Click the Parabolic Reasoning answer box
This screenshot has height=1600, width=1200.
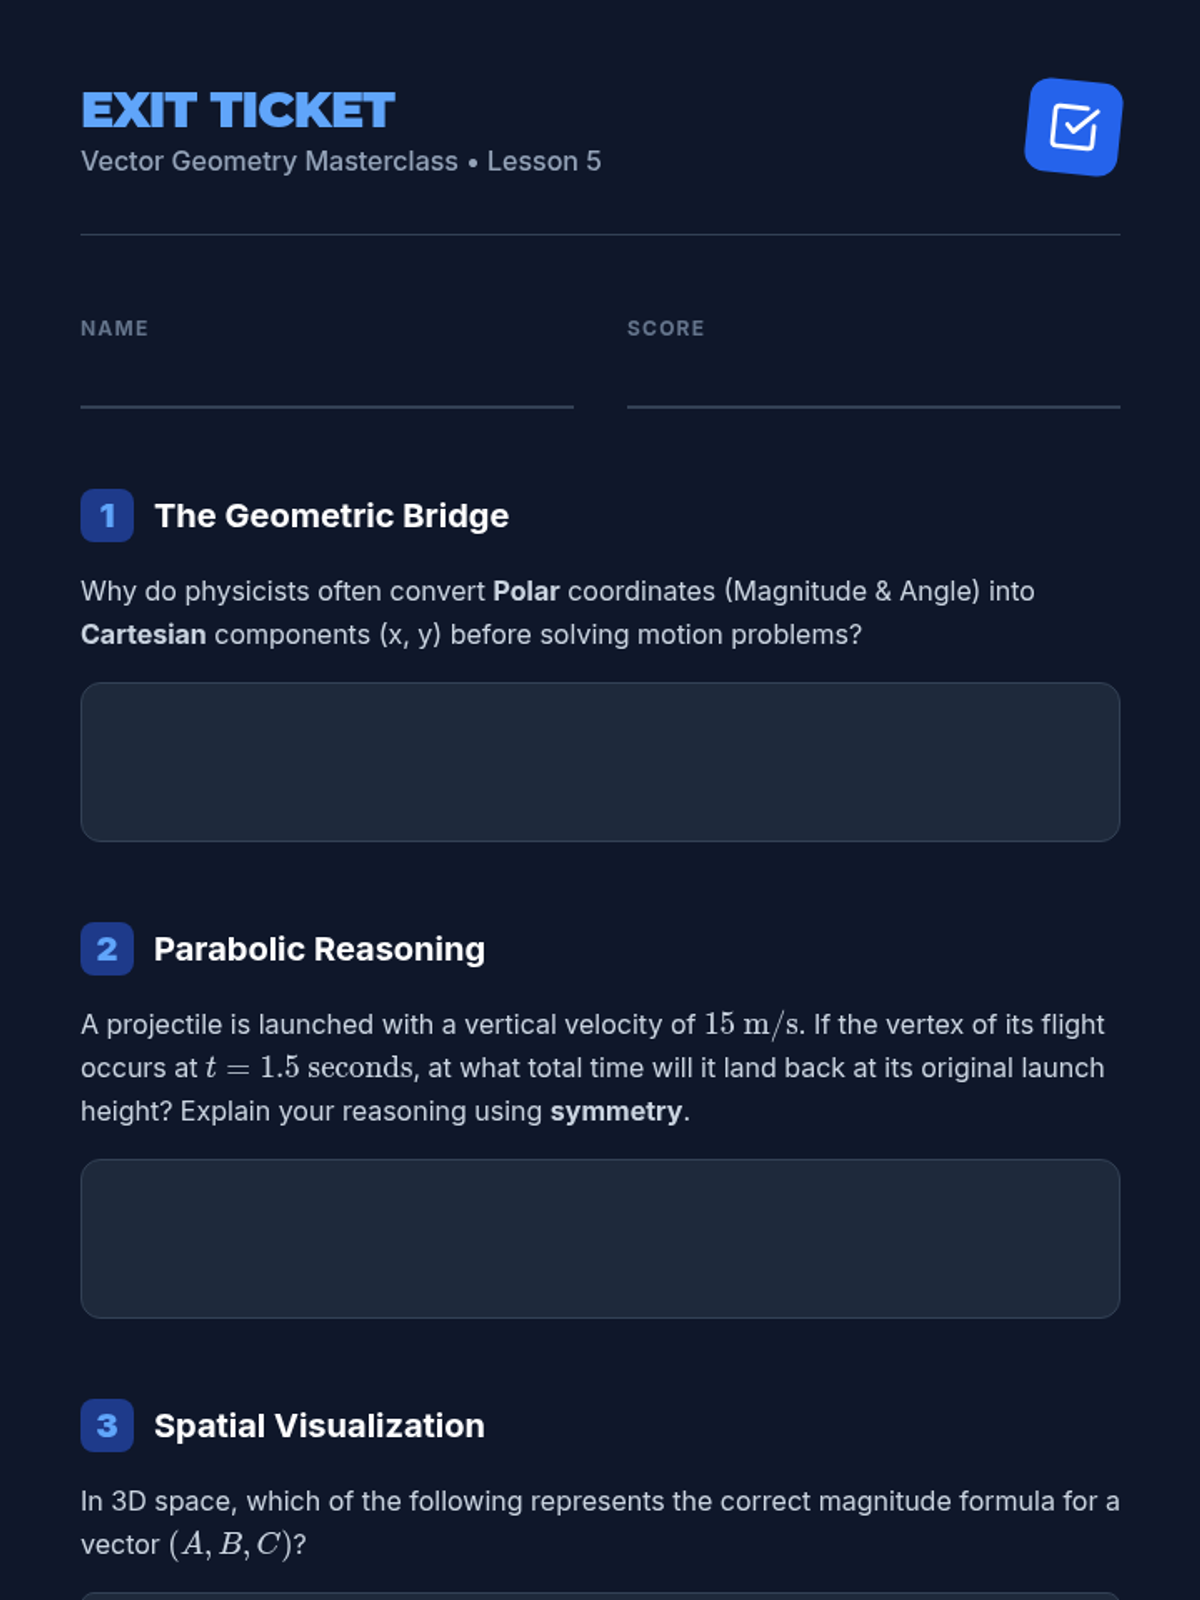click(x=600, y=1239)
